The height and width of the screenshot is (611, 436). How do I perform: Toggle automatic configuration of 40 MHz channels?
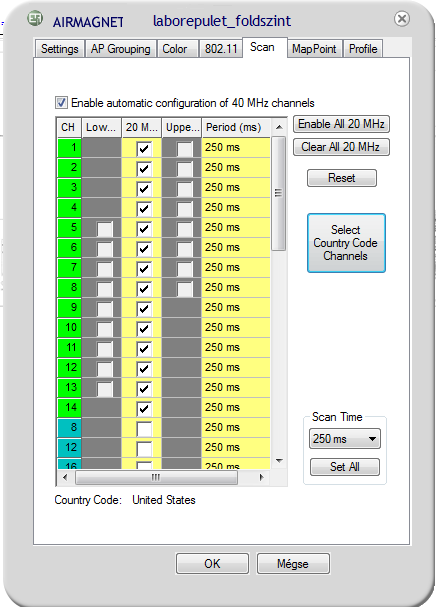61,103
